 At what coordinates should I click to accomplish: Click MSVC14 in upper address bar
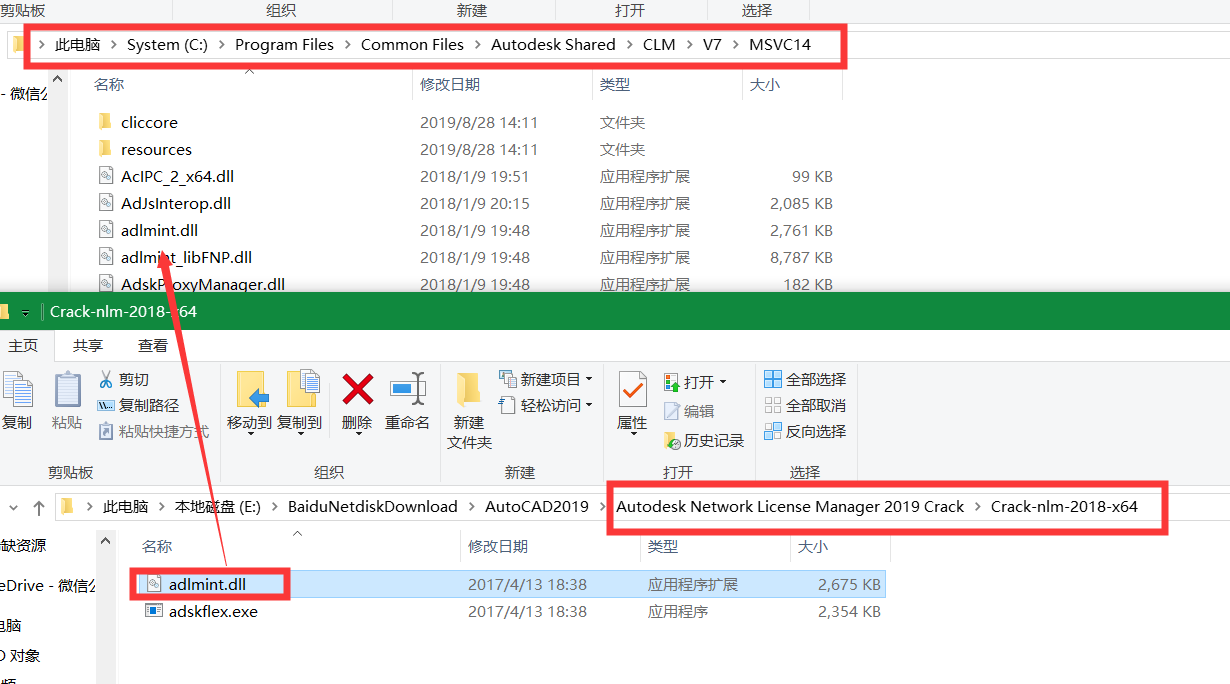[780, 45]
